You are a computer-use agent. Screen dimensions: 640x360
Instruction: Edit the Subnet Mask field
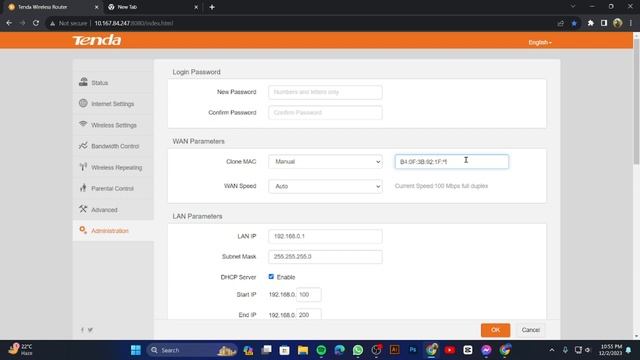[325, 257]
